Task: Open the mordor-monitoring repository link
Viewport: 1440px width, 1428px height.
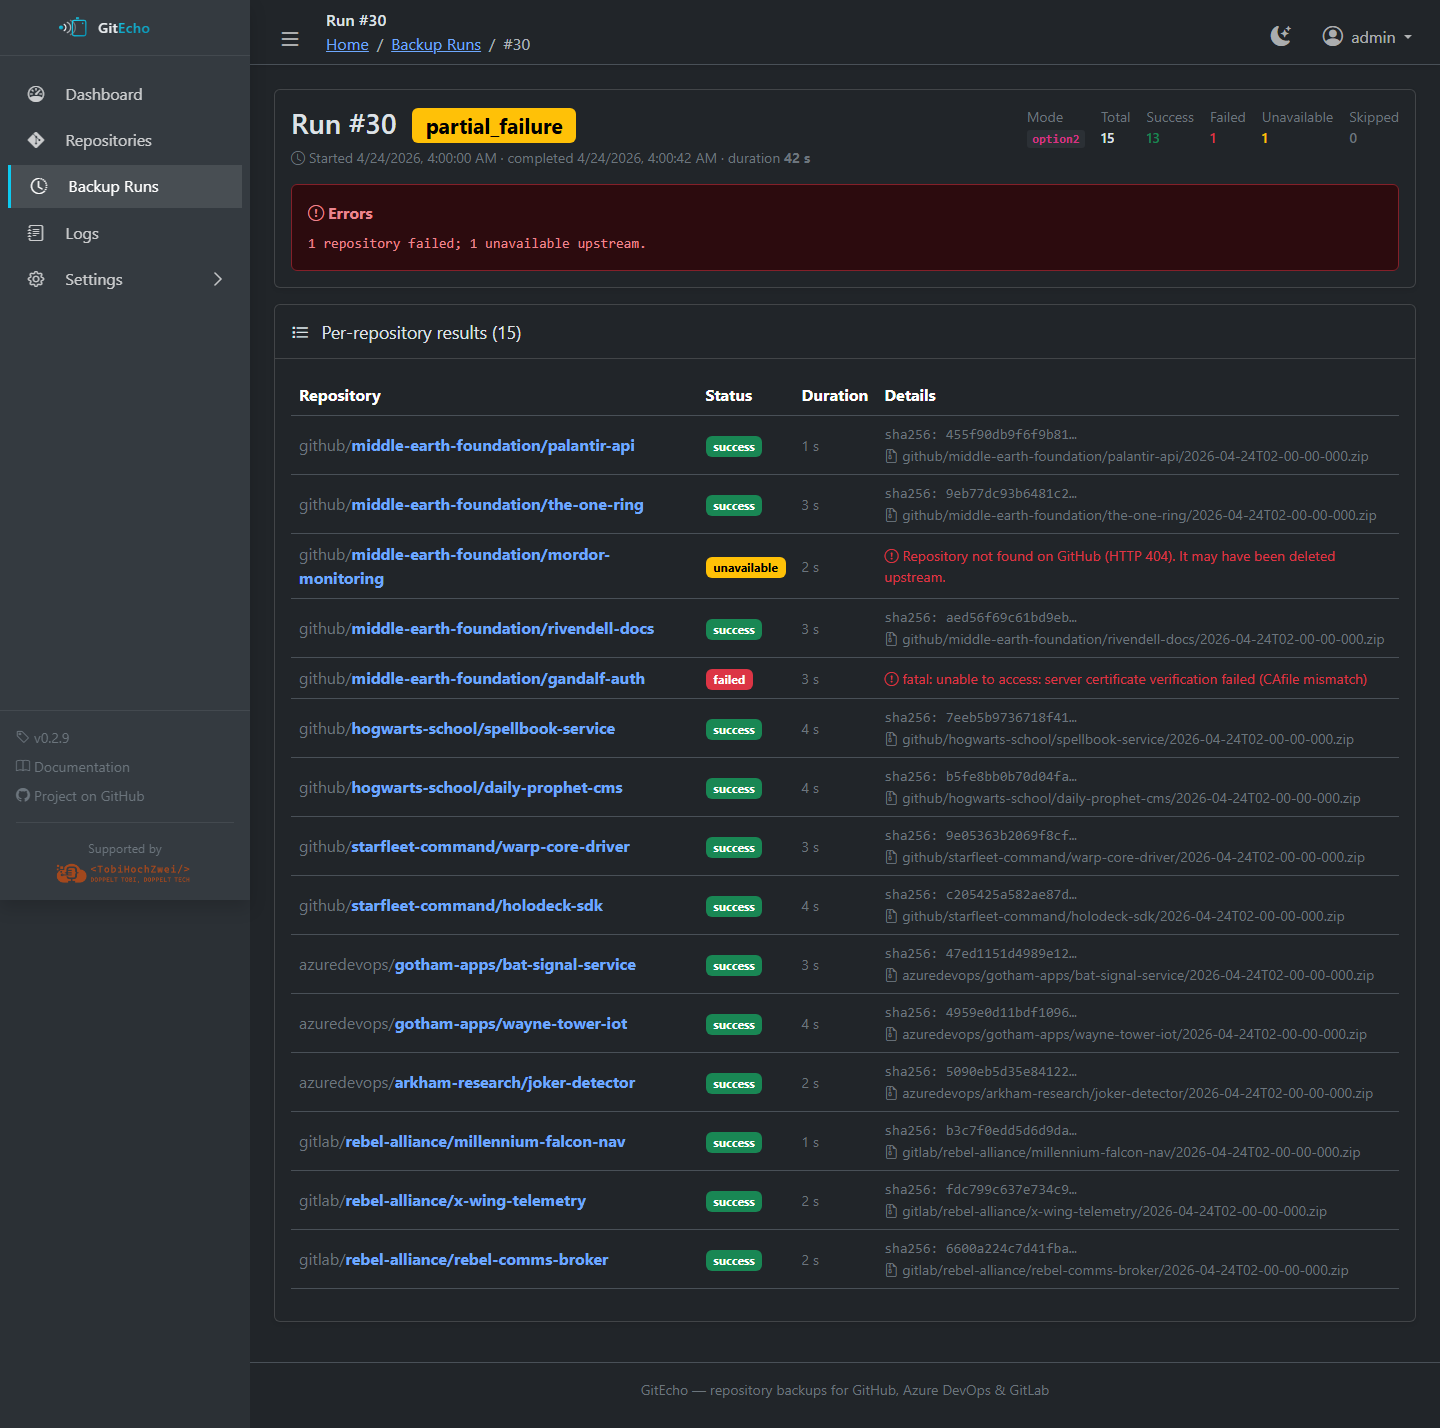Action: click(x=480, y=555)
